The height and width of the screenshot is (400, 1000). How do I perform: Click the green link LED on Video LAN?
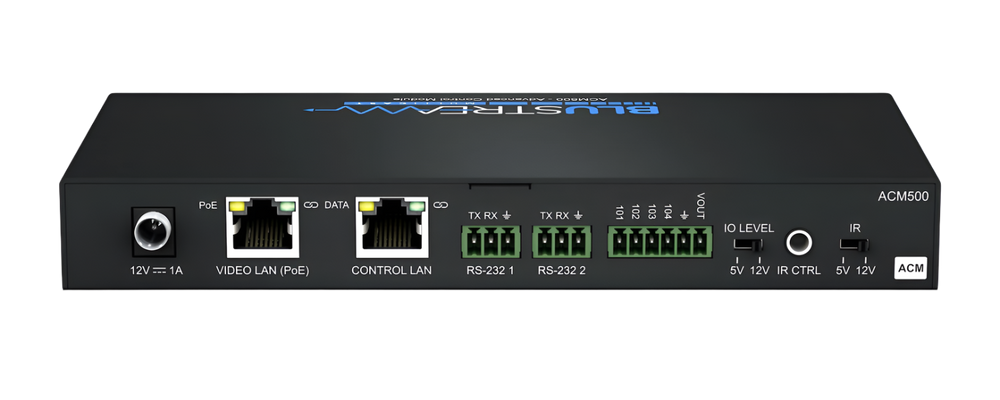tap(290, 207)
